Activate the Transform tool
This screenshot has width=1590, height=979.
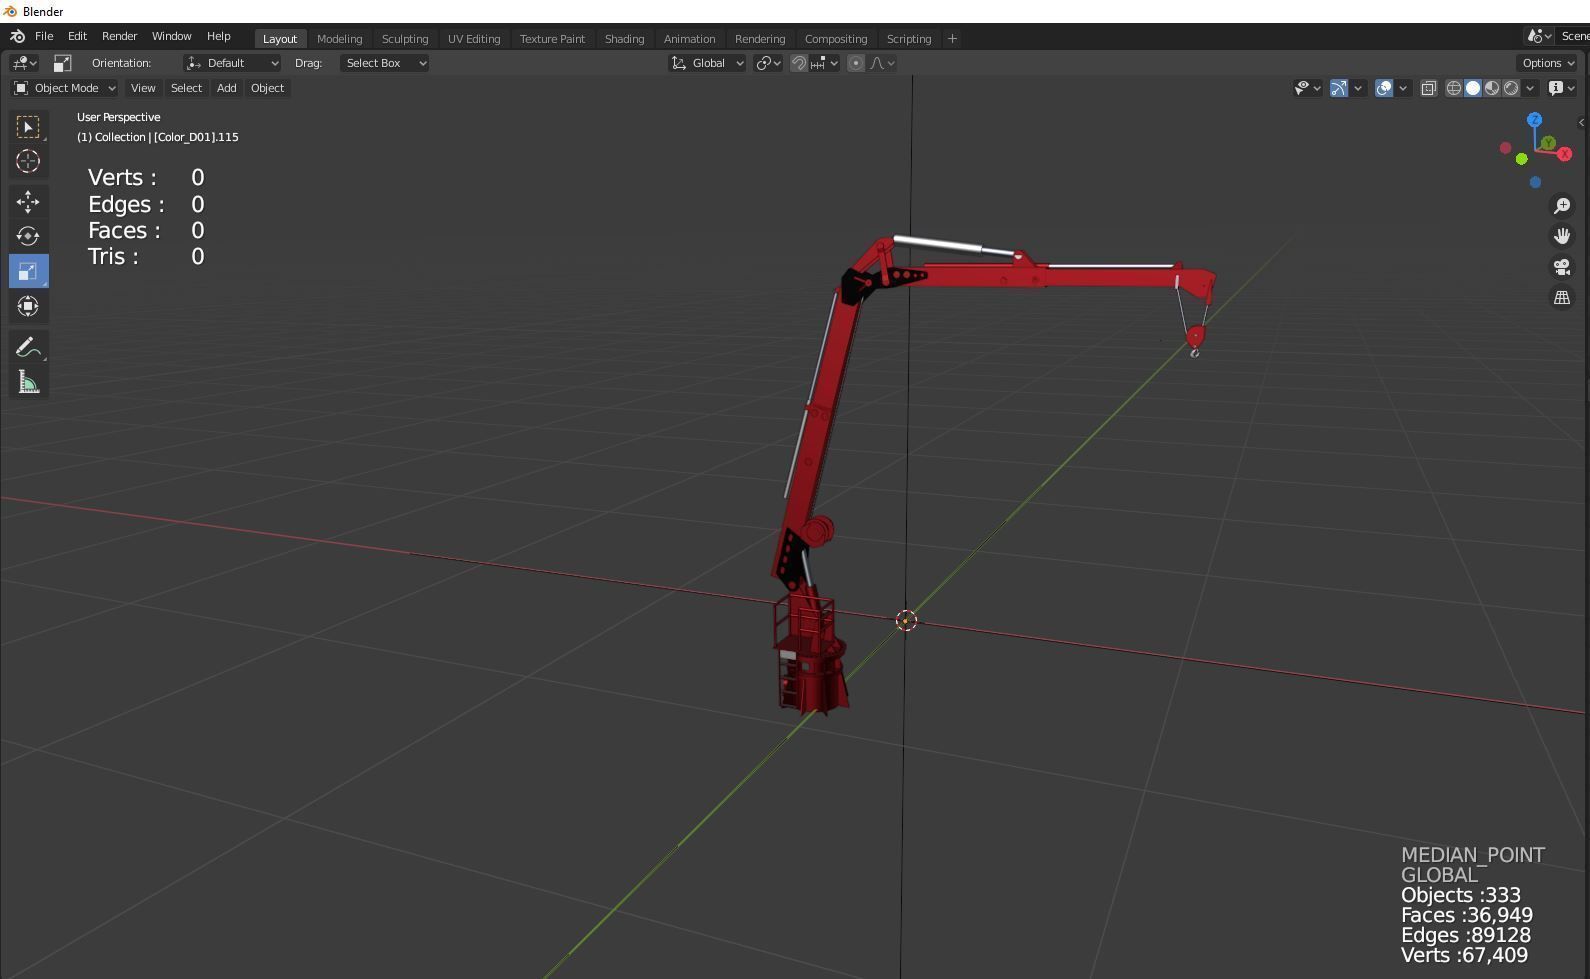click(x=28, y=307)
